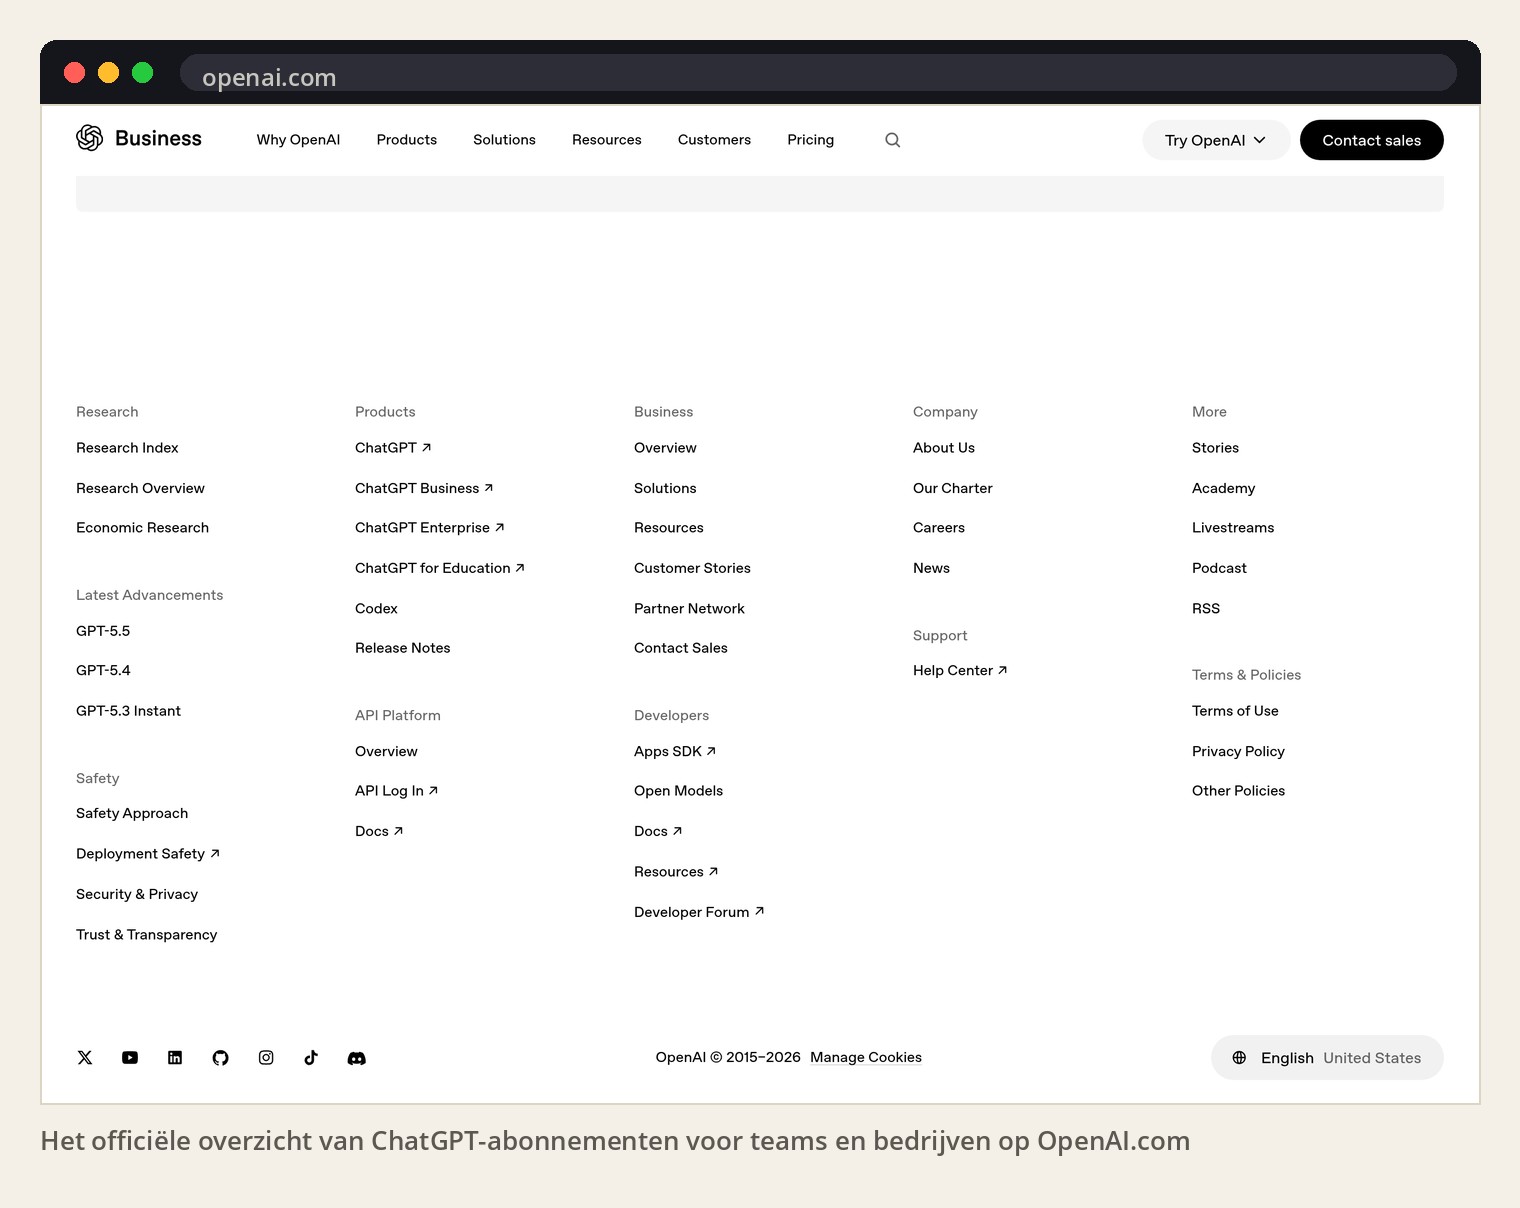
Task: Open Customer Stories link
Action: [x=692, y=568]
